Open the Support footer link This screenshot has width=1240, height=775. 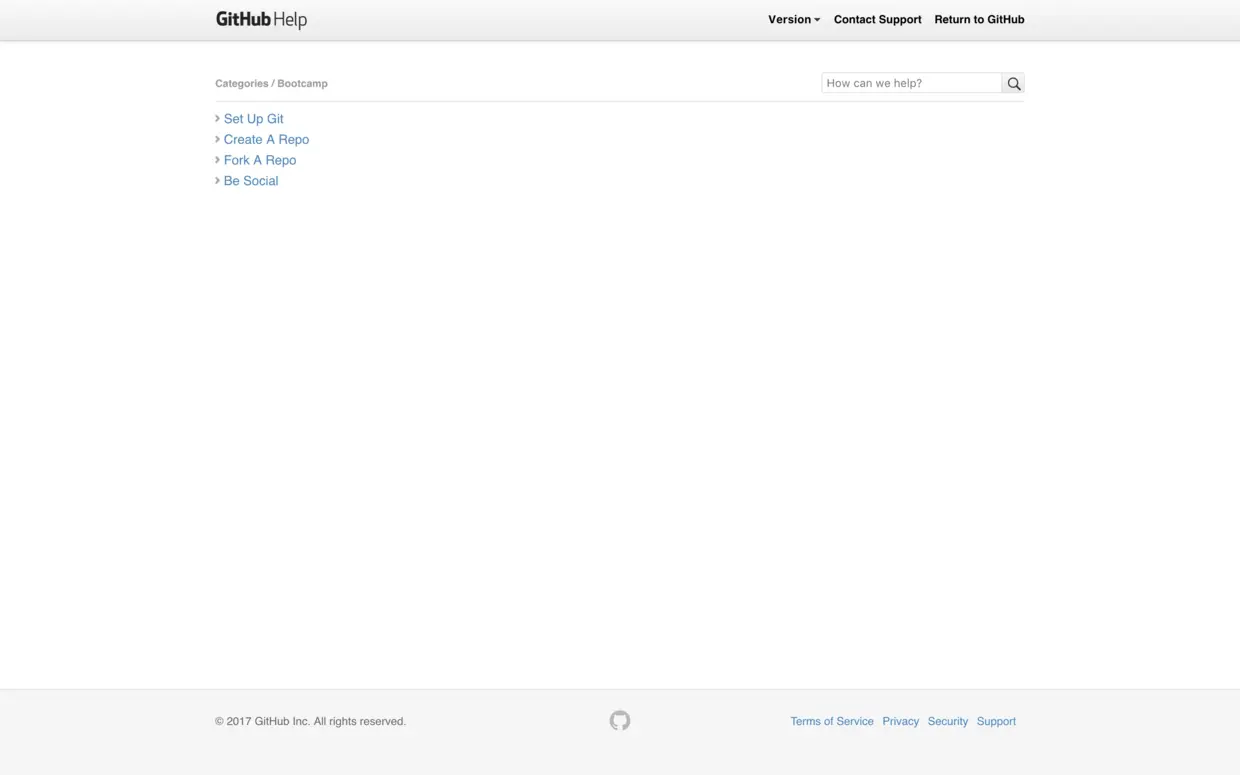(996, 721)
